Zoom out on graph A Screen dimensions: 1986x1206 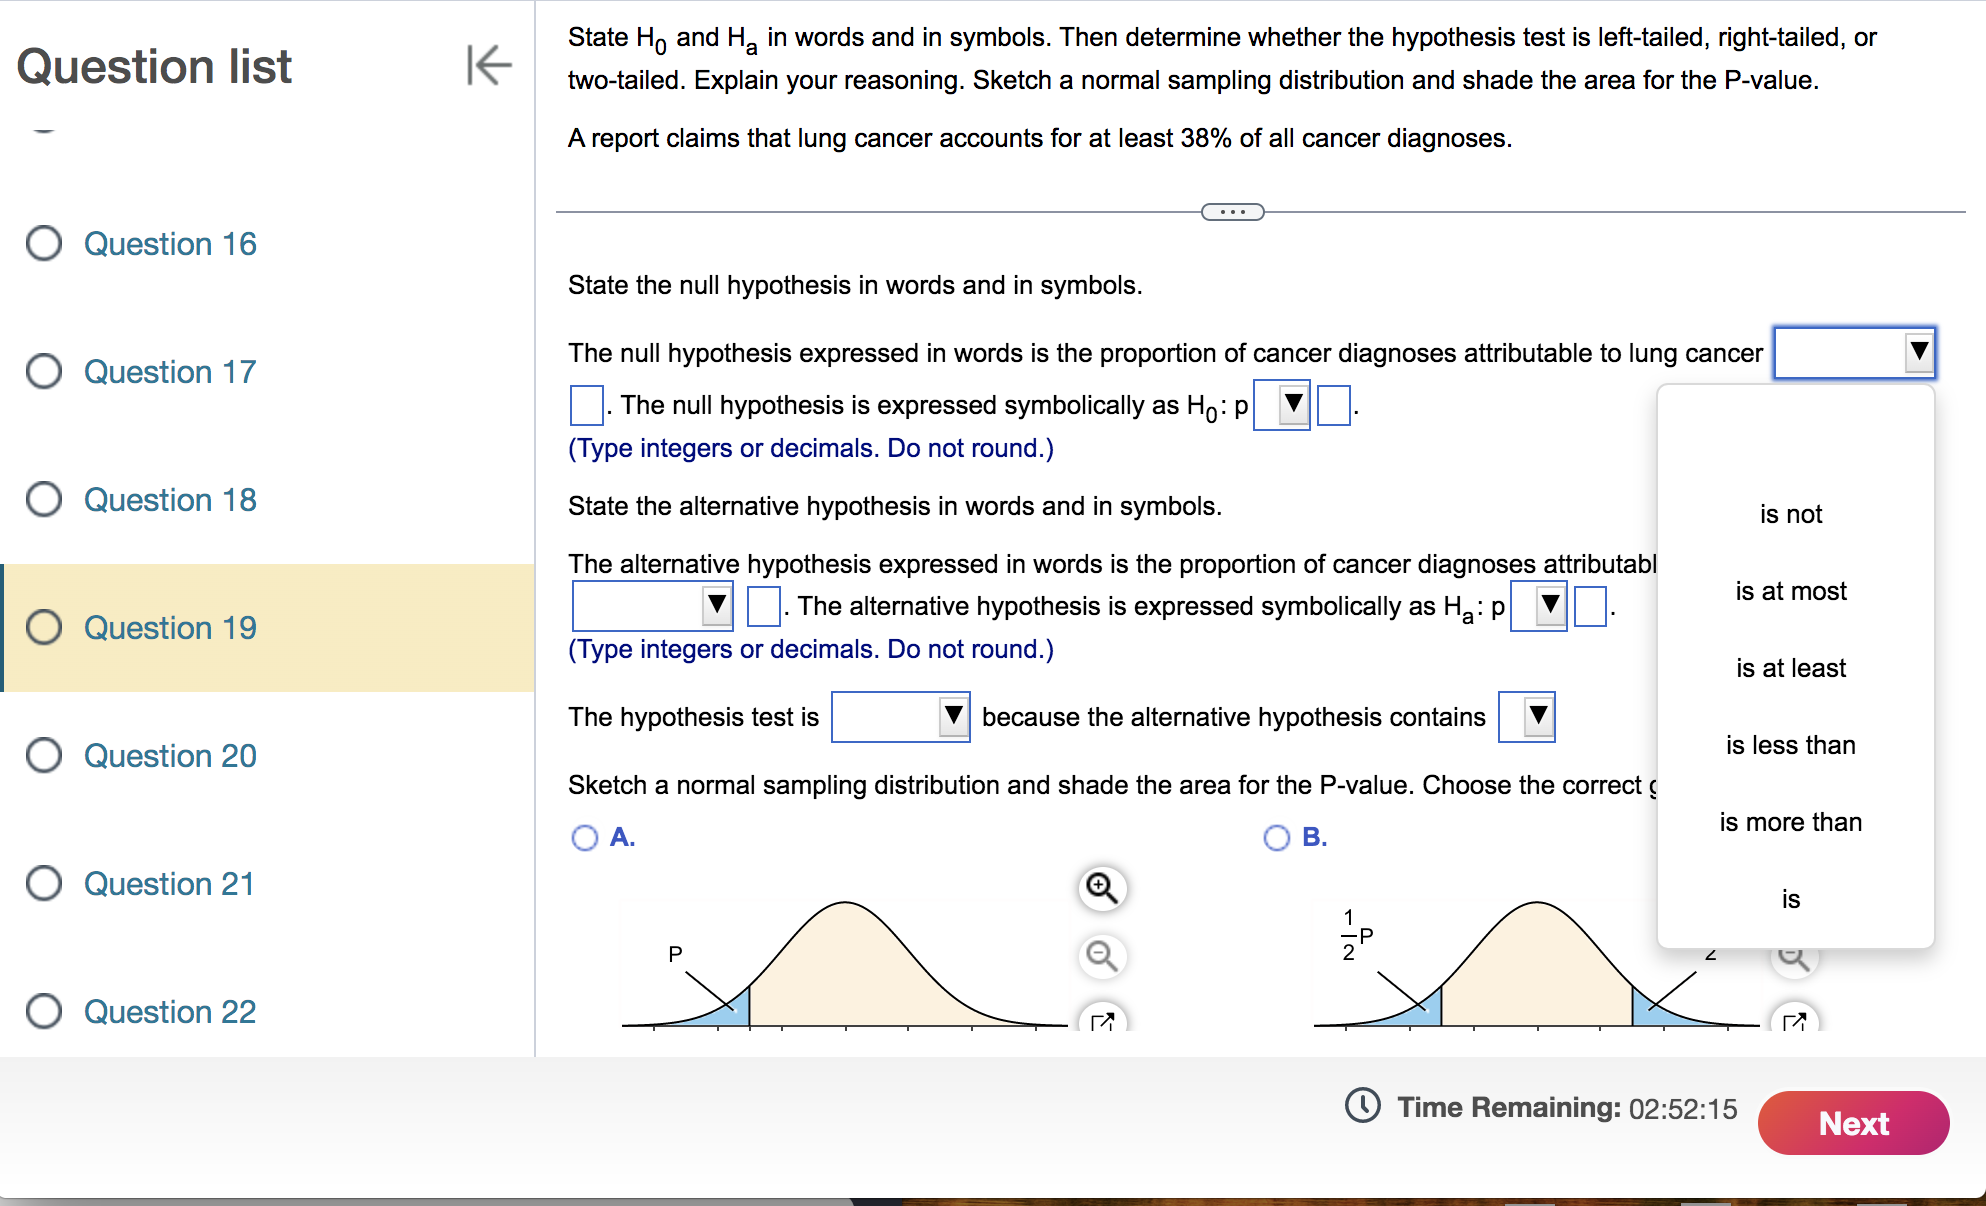(1102, 956)
